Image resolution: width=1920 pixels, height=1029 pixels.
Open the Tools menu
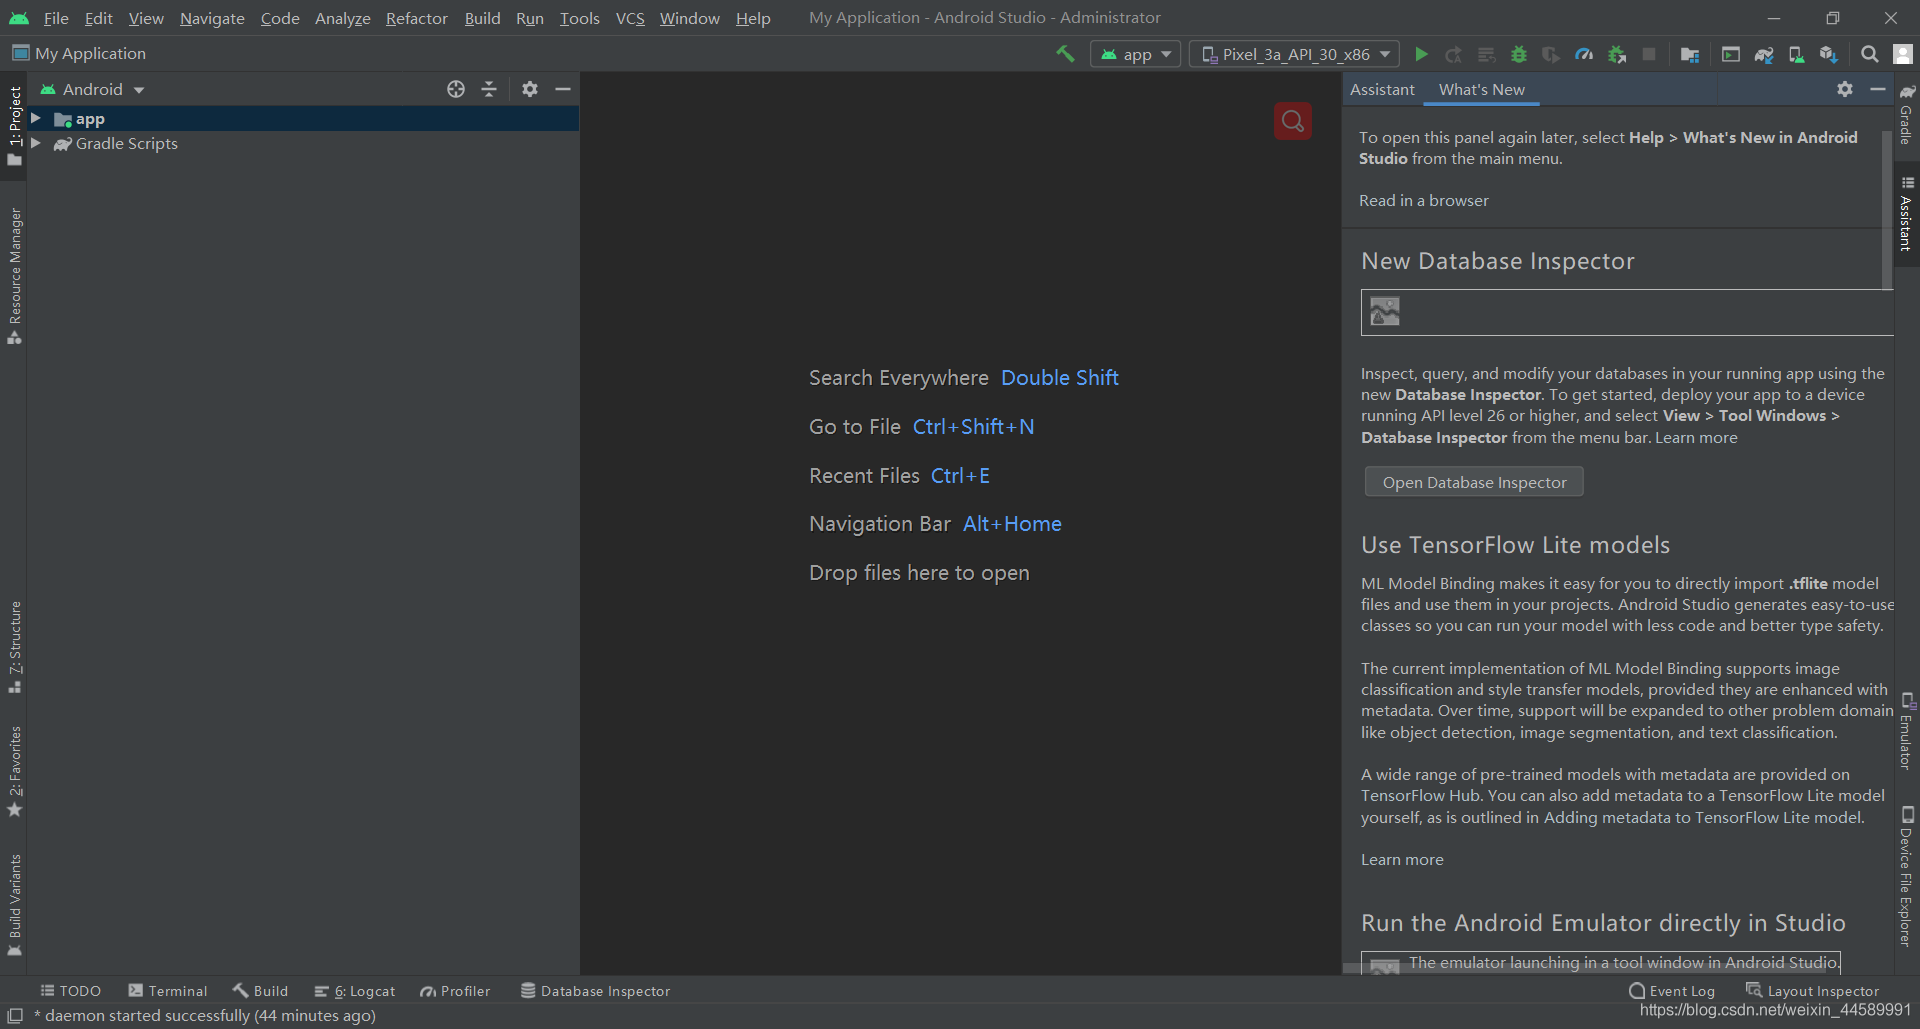[x=580, y=18]
